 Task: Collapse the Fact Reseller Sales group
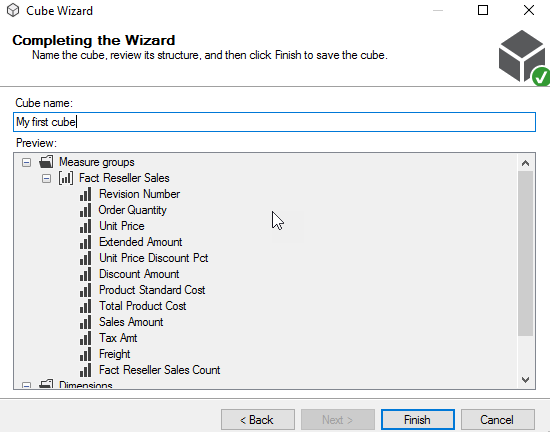pyautogui.click(x=46, y=178)
